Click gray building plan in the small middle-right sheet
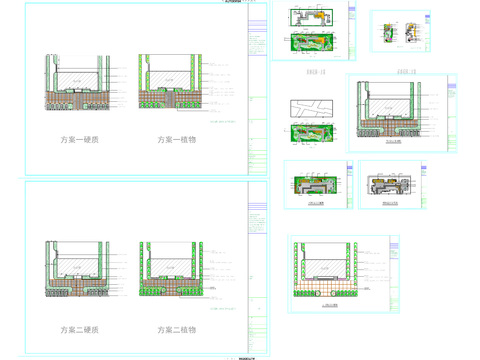 [x=389, y=185]
